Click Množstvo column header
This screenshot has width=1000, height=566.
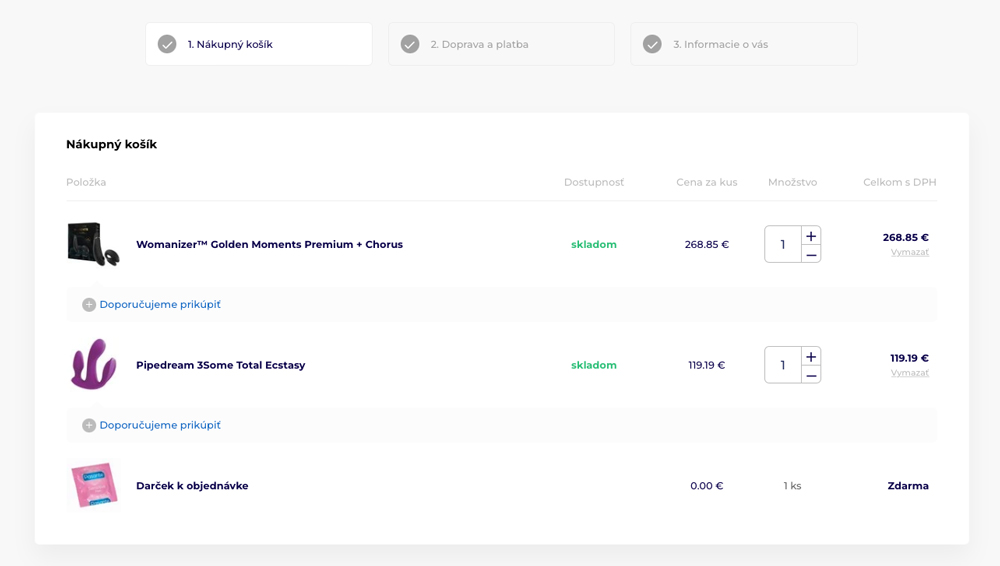[x=792, y=182]
